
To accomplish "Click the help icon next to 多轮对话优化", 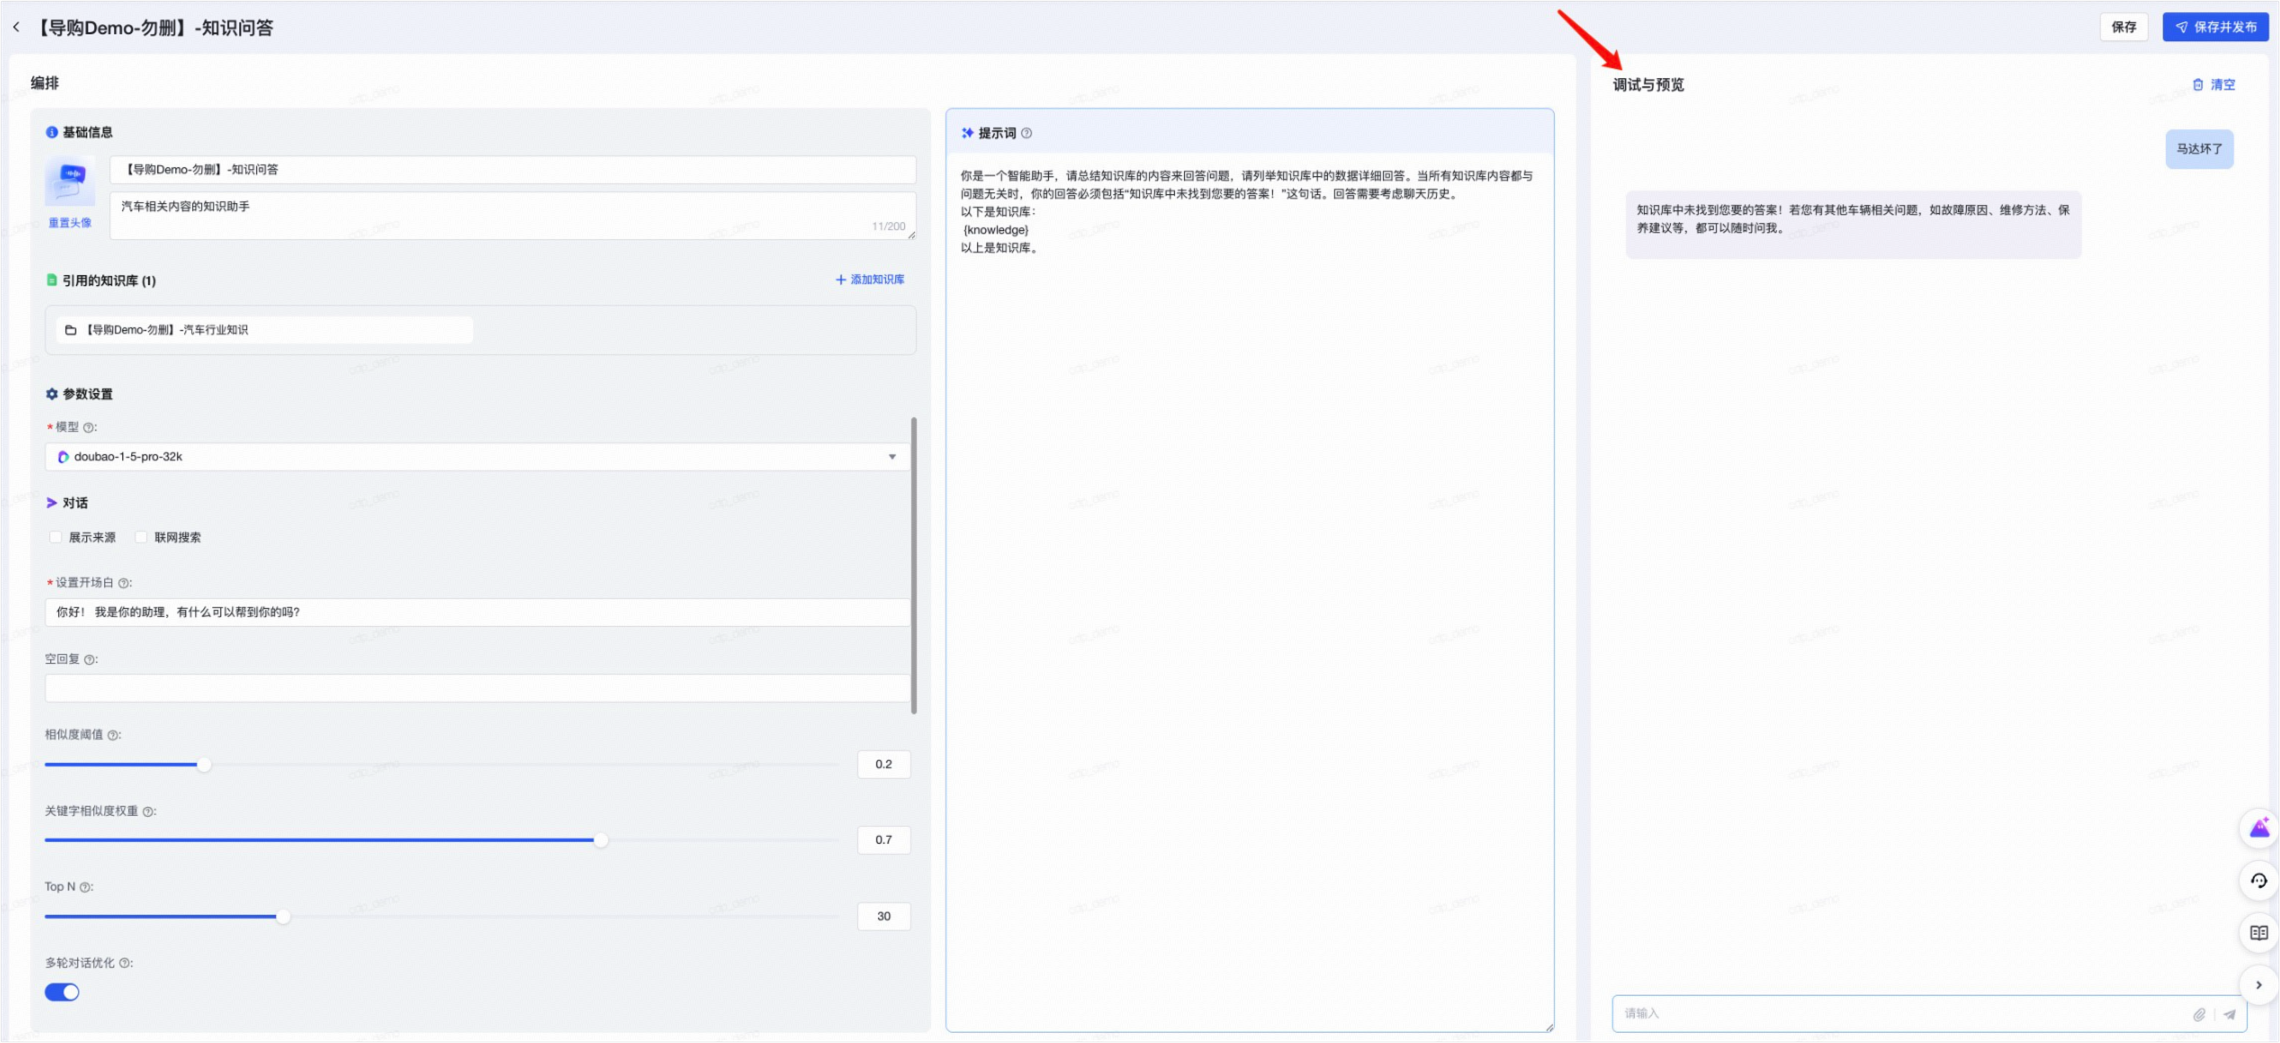I will click(x=125, y=963).
